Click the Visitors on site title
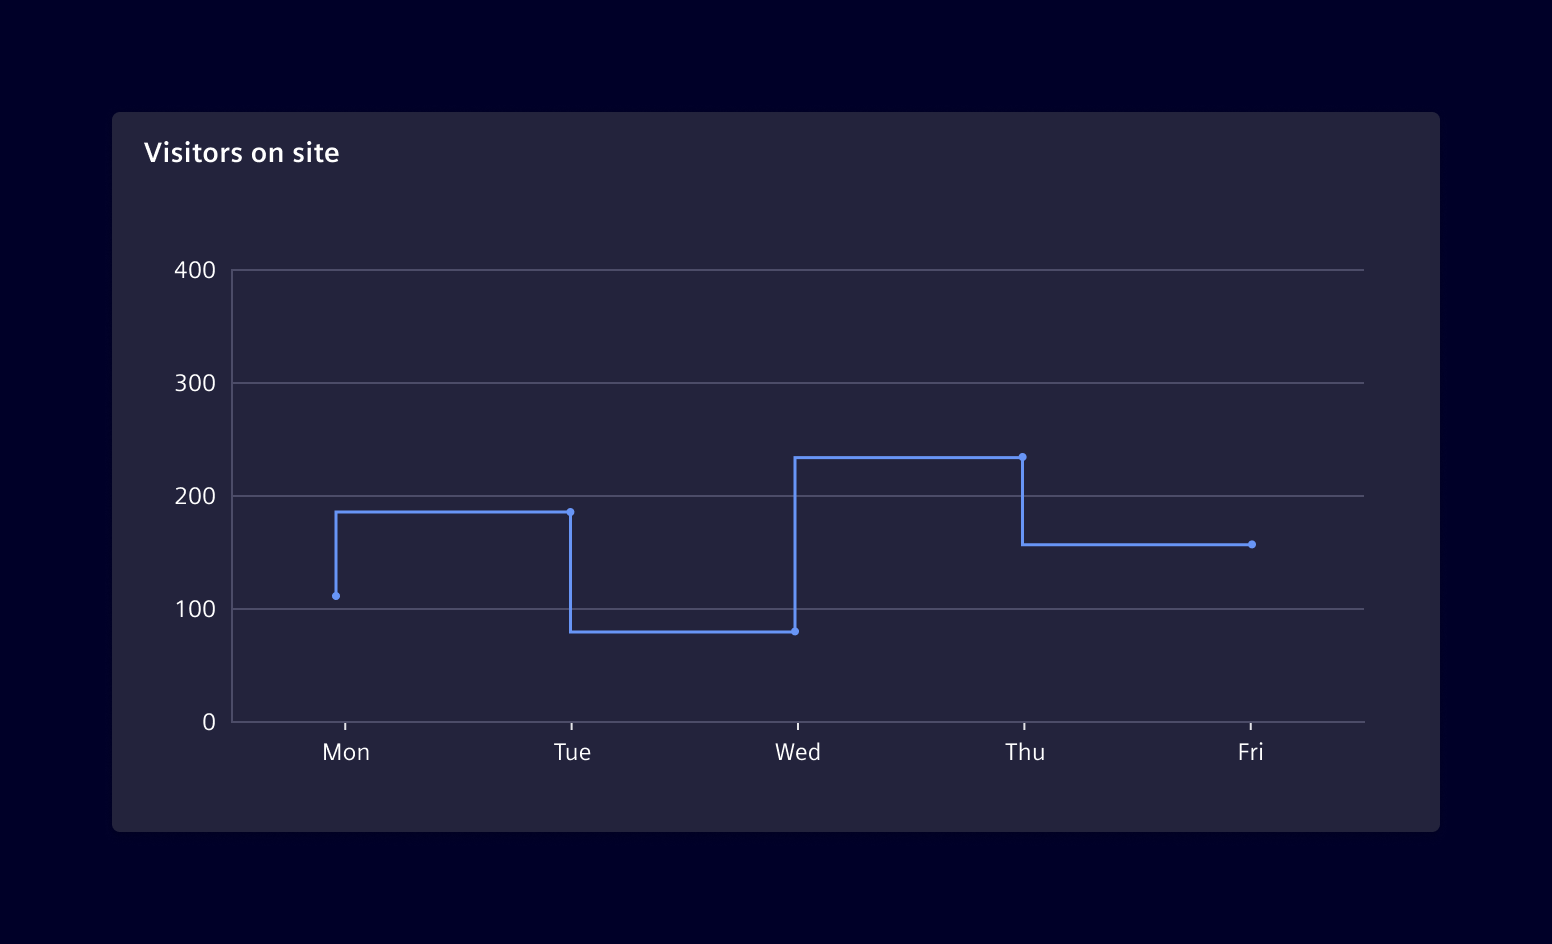Image resolution: width=1552 pixels, height=944 pixels. [242, 152]
